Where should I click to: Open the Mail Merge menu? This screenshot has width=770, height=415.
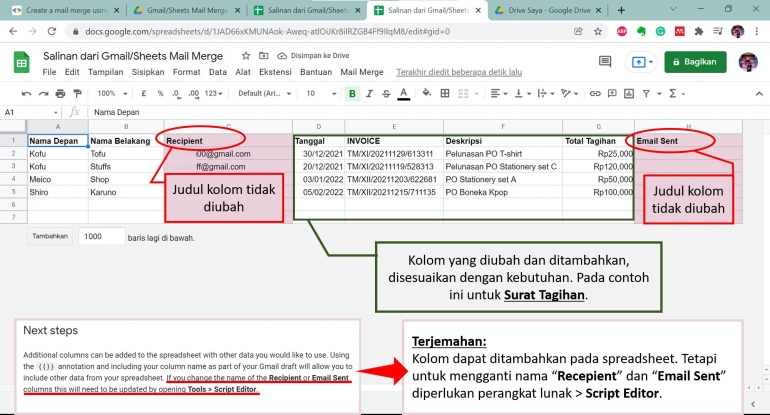click(362, 72)
